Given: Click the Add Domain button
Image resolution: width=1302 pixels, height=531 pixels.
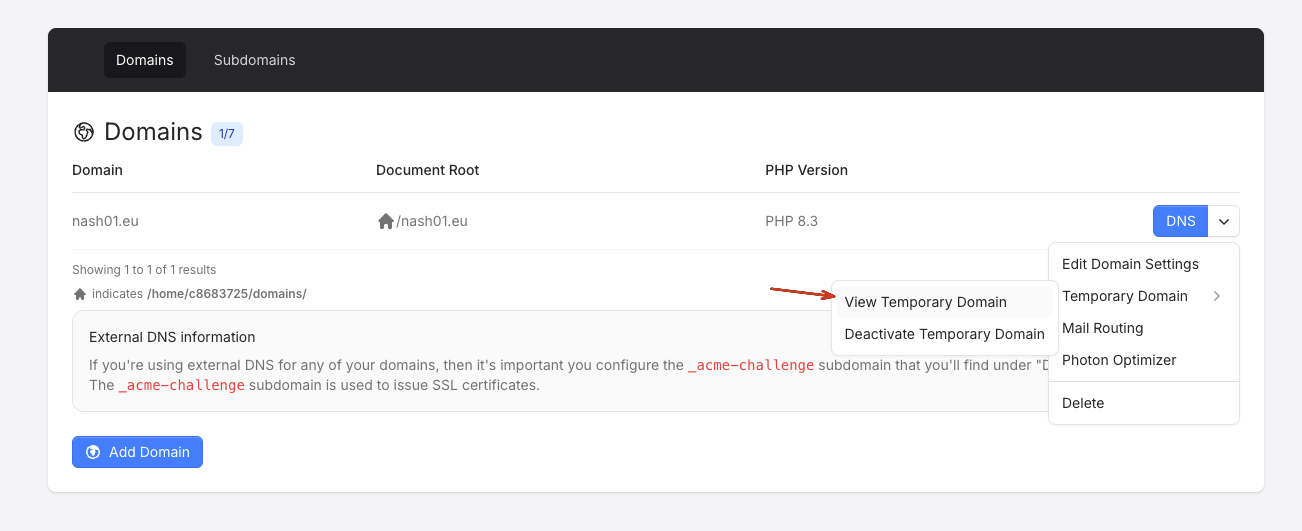Looking at the screenshot, I should (137, 452).
